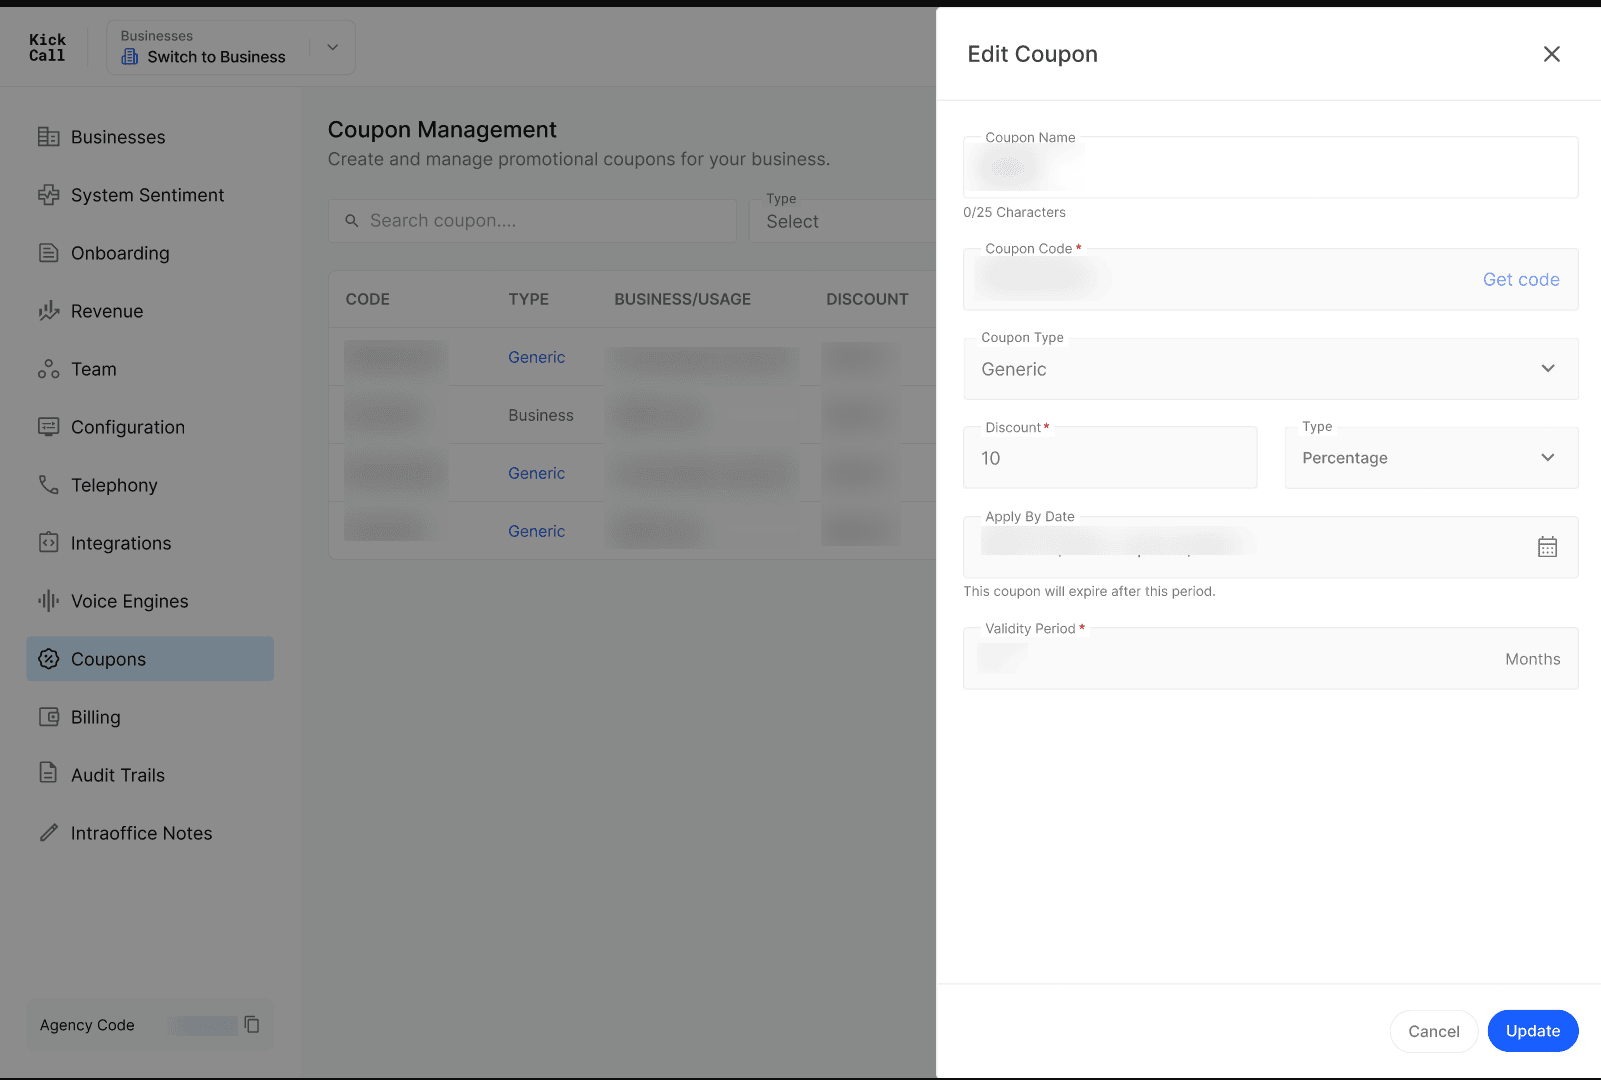Click the Generic link in first row
Screen dimensions: 1601x1080
point(536,357)
